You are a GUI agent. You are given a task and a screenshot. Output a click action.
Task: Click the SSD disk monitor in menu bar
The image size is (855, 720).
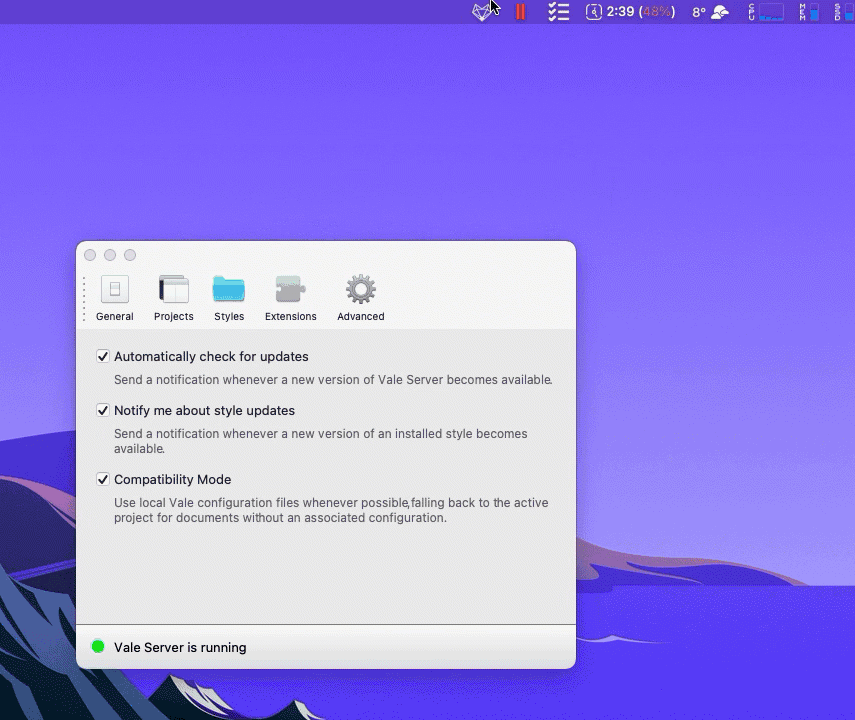tap(844, 11)
